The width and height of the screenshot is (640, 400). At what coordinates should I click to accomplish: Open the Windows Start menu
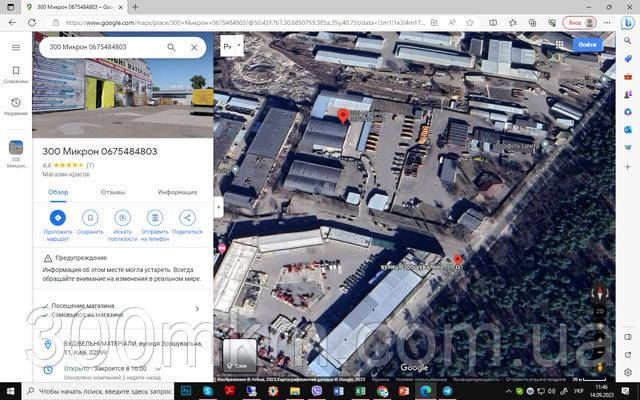pos(11,391)
